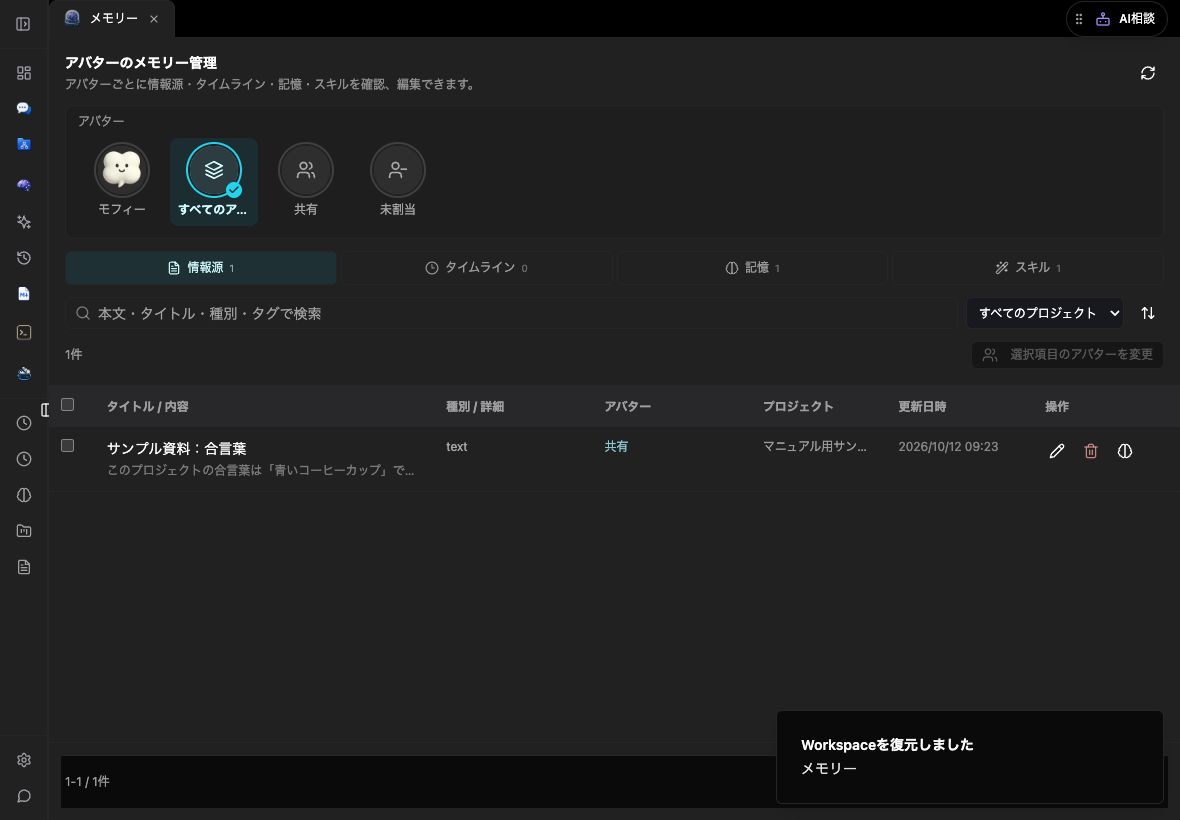Click the brain icon in the row's 操作 column
Screen dimensions: 1180x820
[x=1124, y=451]
